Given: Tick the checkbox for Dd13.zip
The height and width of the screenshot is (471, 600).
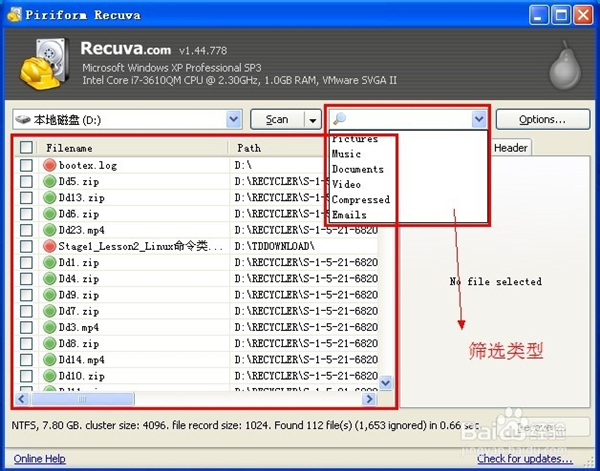Looking at the screenshot, I should pos(26,197).
